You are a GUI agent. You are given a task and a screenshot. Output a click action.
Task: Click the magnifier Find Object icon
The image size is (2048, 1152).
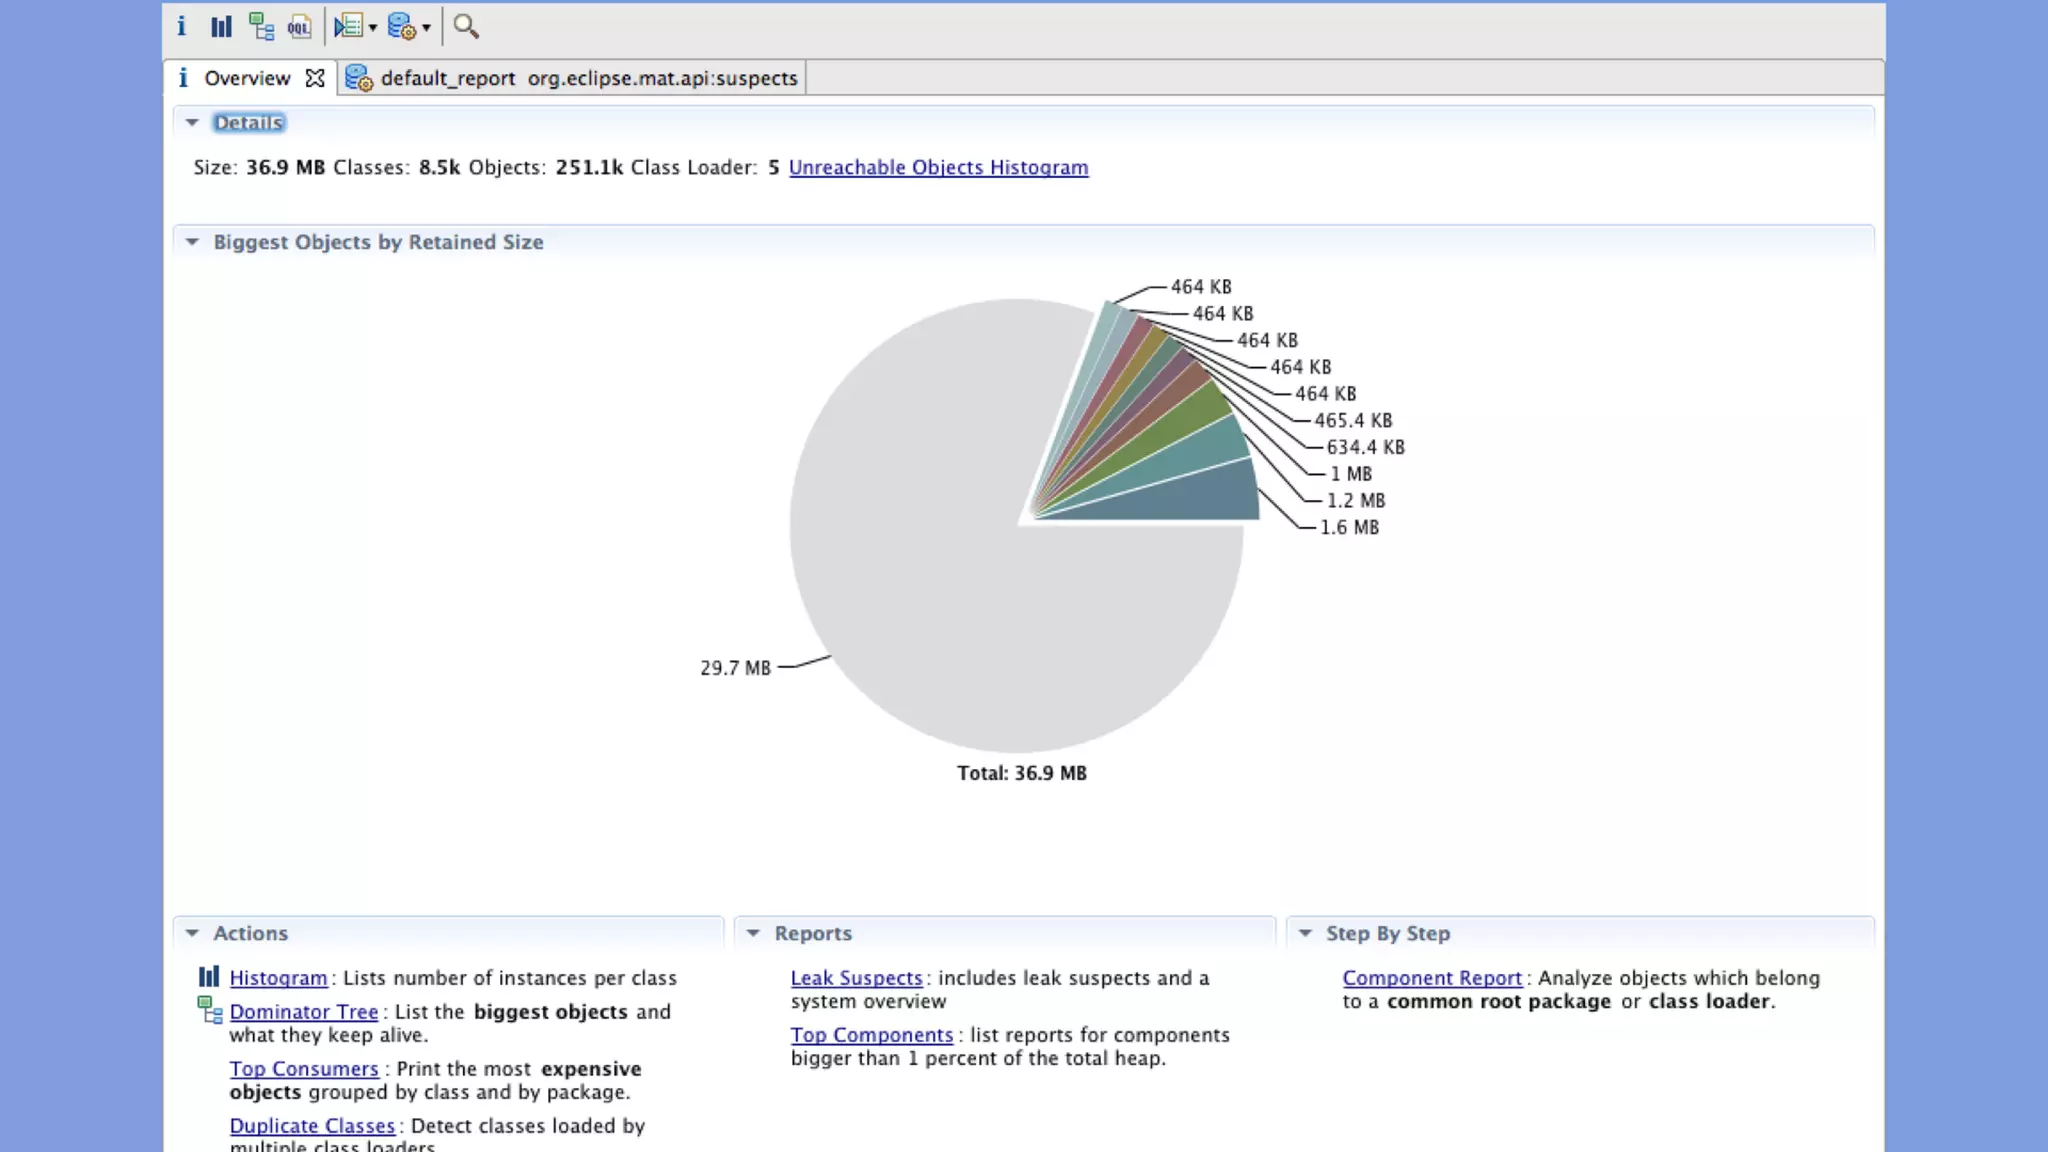pos(465,26)
